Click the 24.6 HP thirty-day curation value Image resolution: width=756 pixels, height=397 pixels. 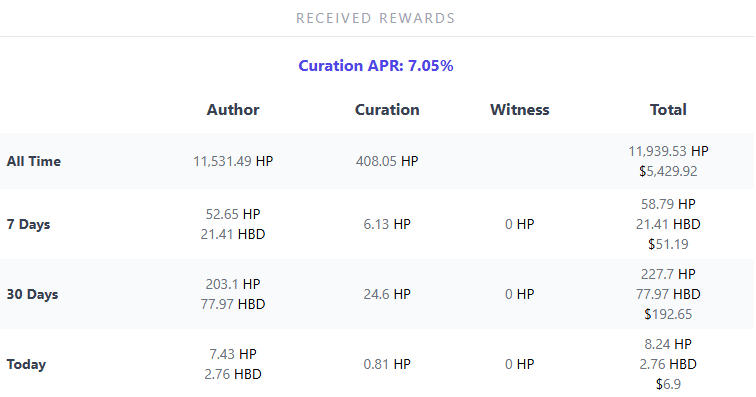[x=387, y=294]
